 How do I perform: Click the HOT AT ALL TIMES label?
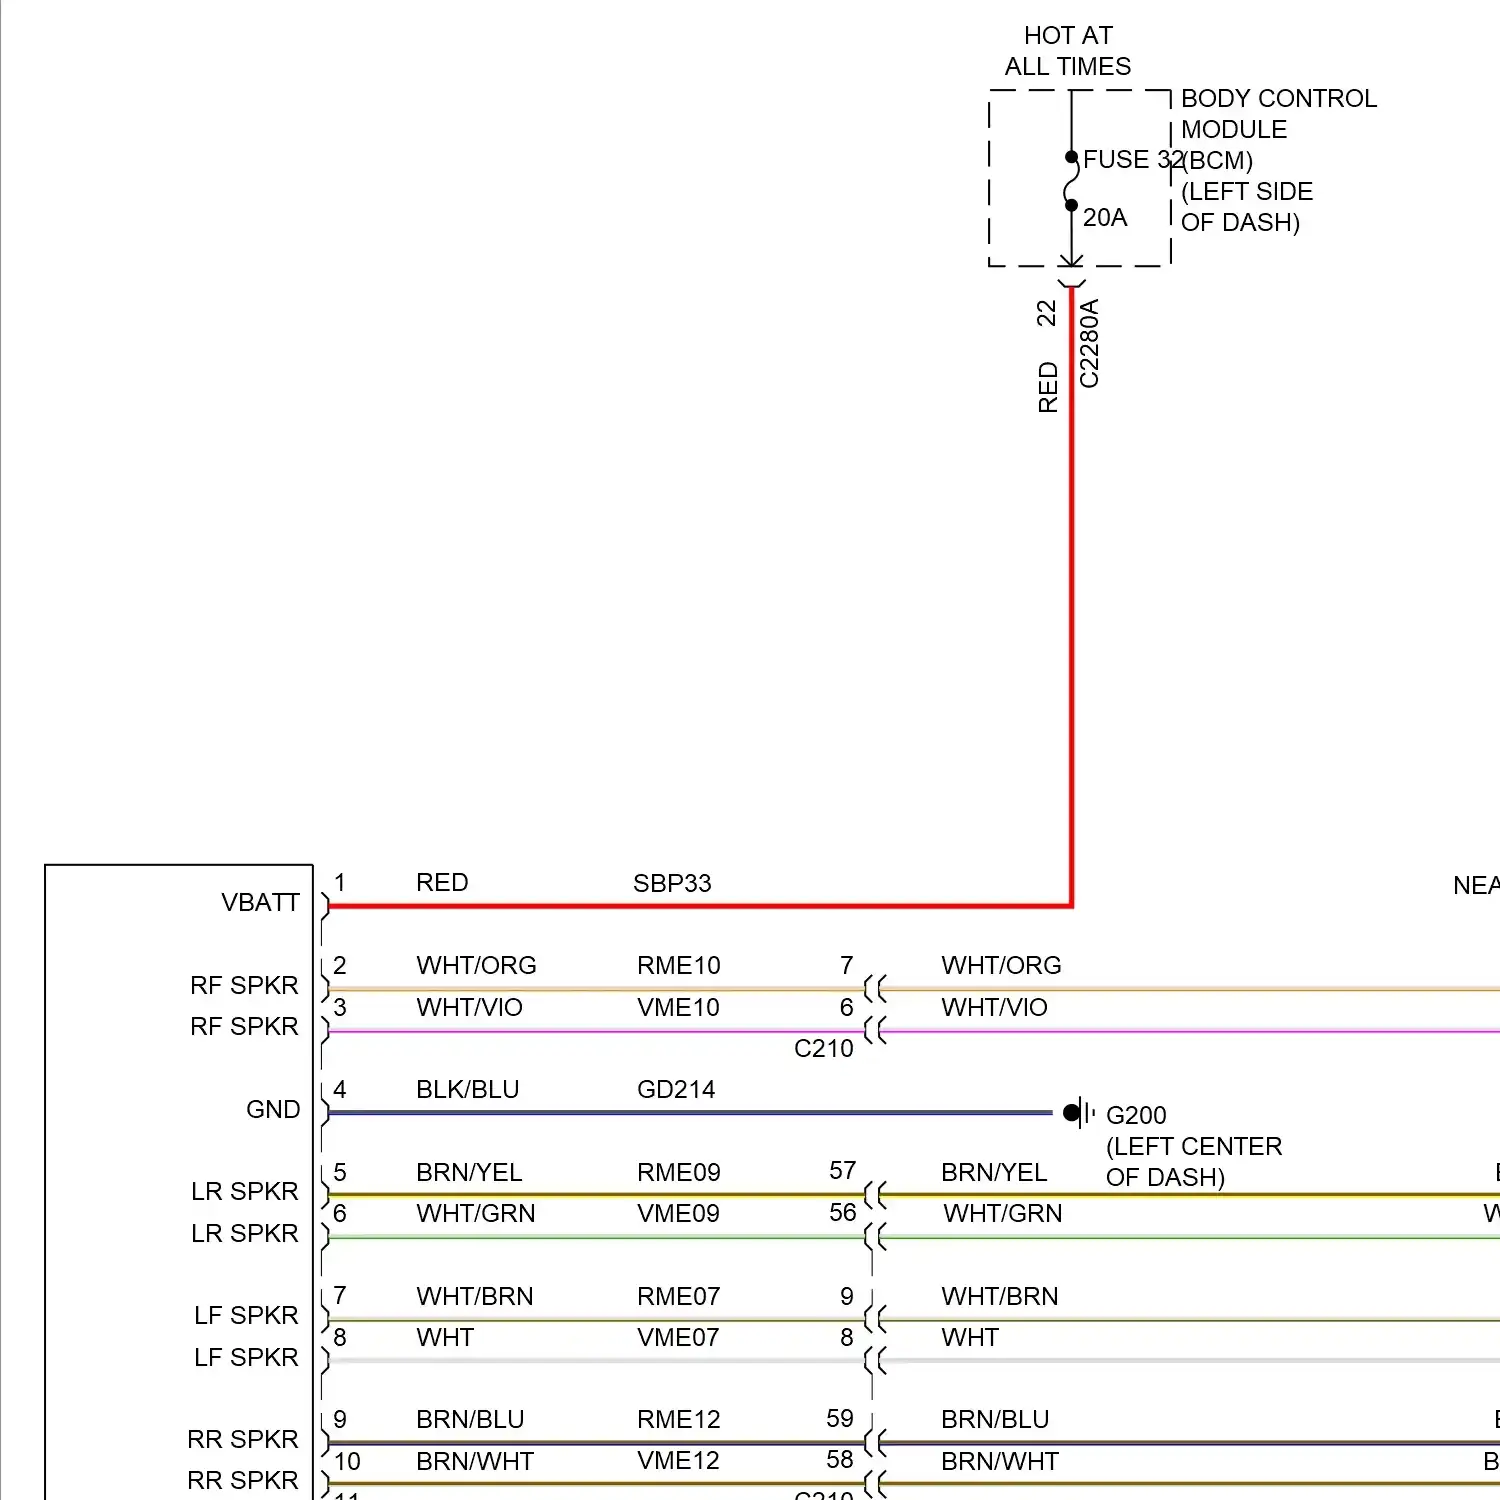(x=1068, y=51)
